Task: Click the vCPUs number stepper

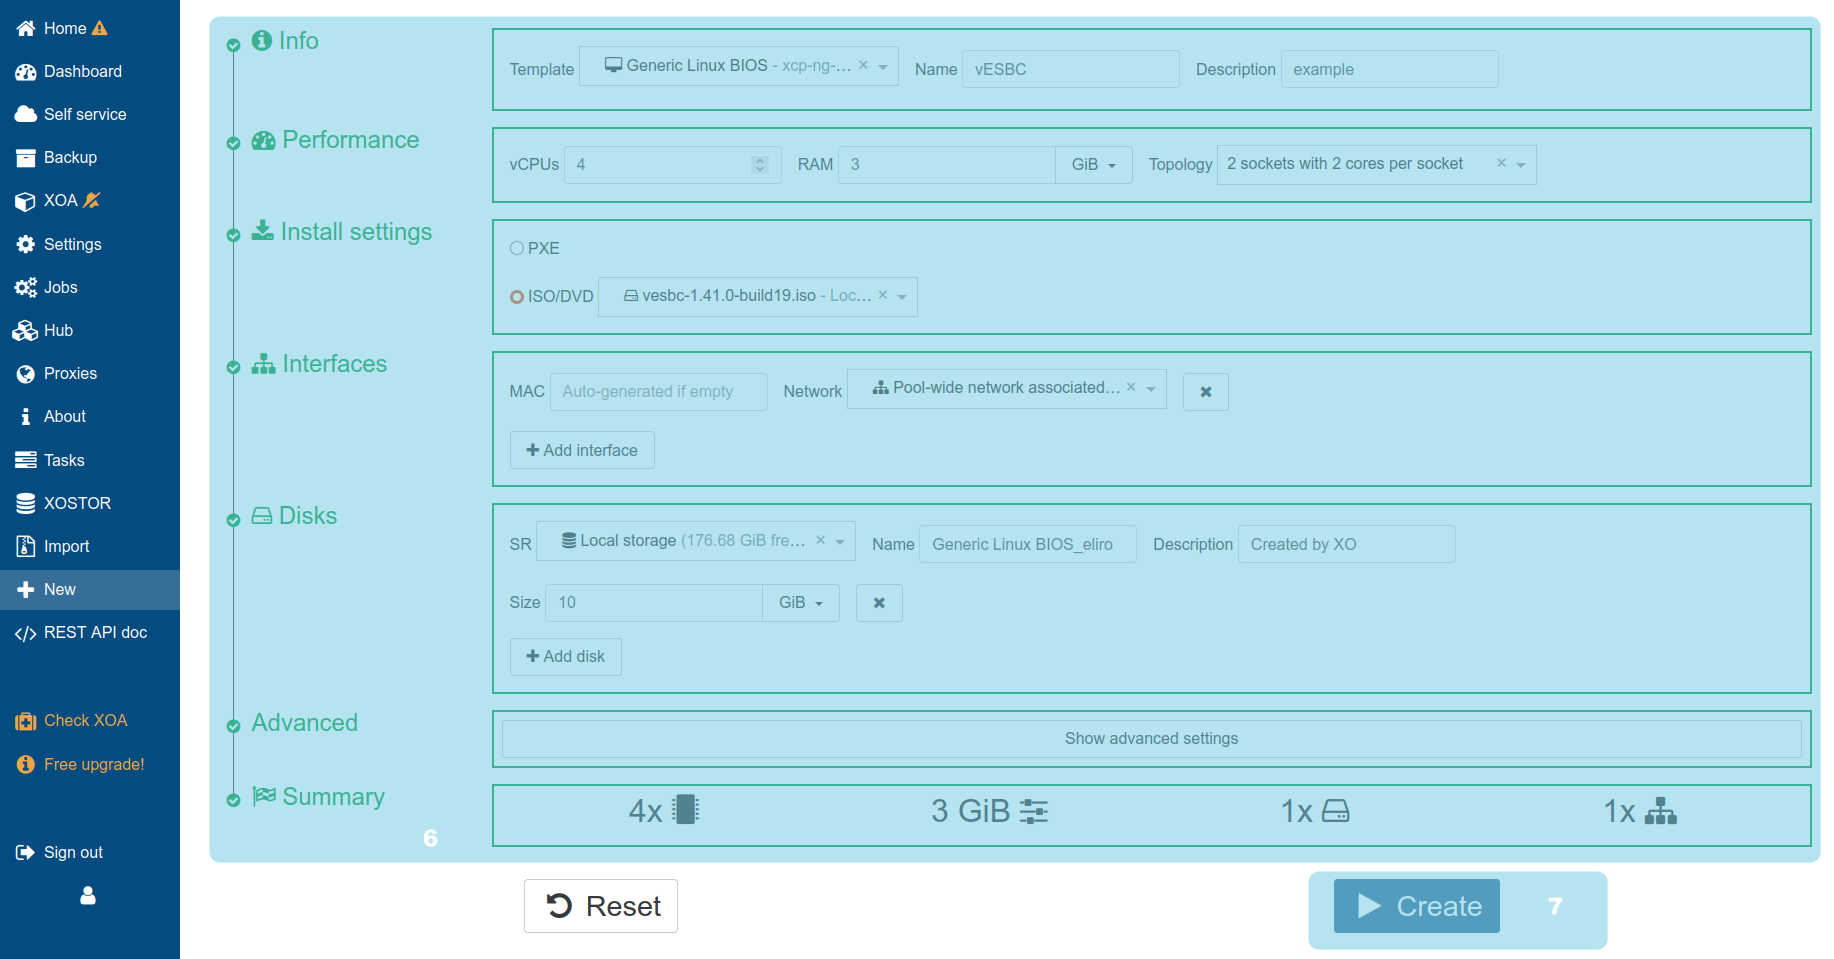Action: coord(760,165)
